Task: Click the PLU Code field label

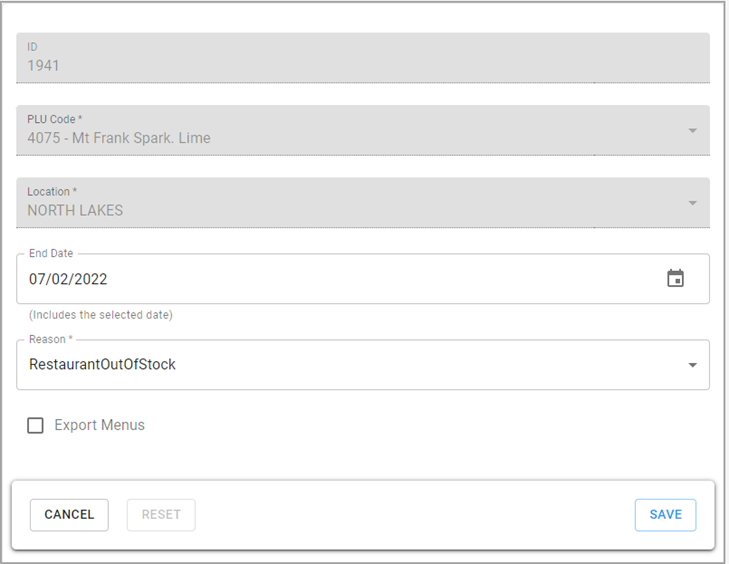Action: click(54, 119)
